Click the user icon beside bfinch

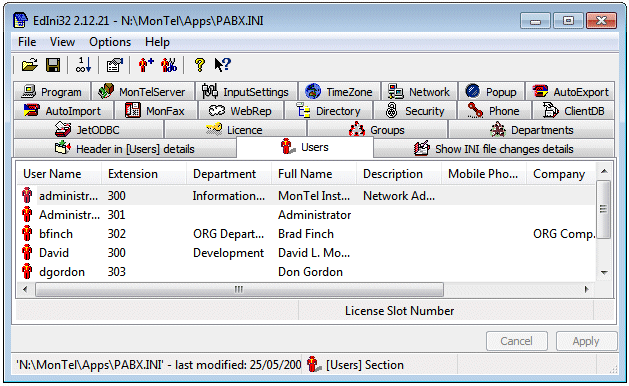[27, 234]
